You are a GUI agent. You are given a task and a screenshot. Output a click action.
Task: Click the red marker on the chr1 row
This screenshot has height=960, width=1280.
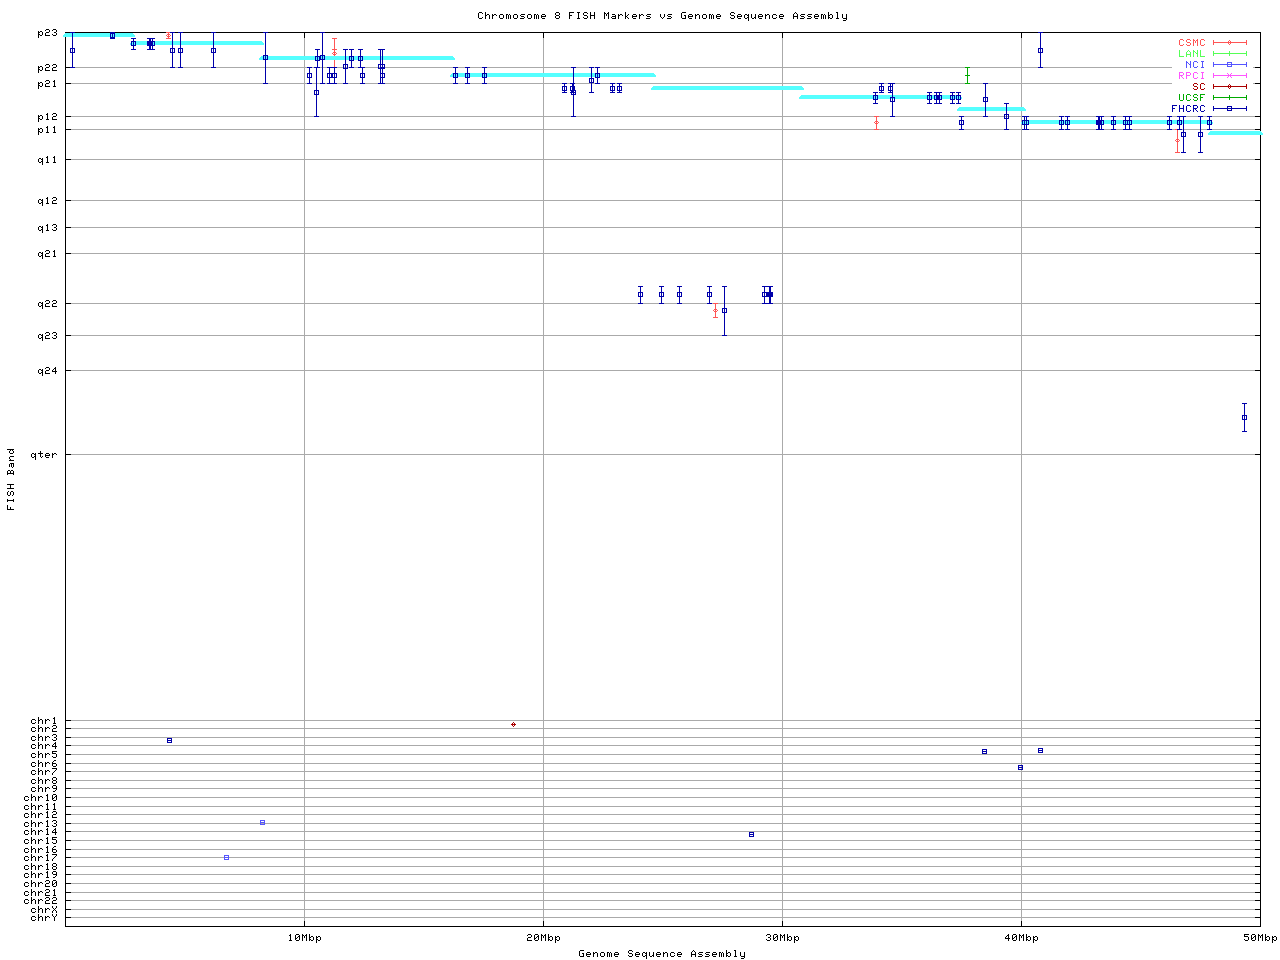[x=513, y=724]
